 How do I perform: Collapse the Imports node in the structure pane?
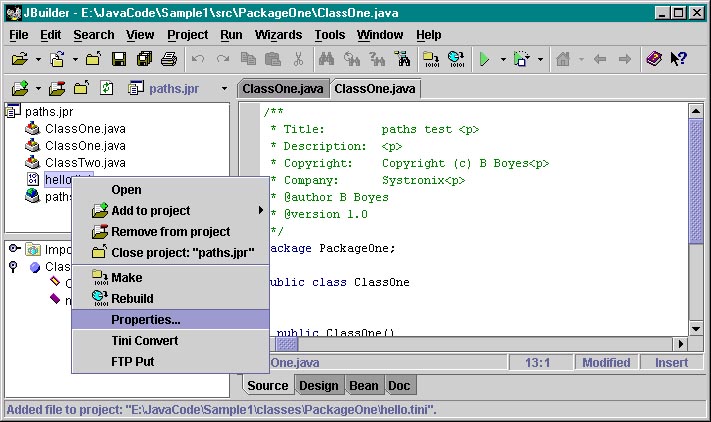click(x=14, y=249)
